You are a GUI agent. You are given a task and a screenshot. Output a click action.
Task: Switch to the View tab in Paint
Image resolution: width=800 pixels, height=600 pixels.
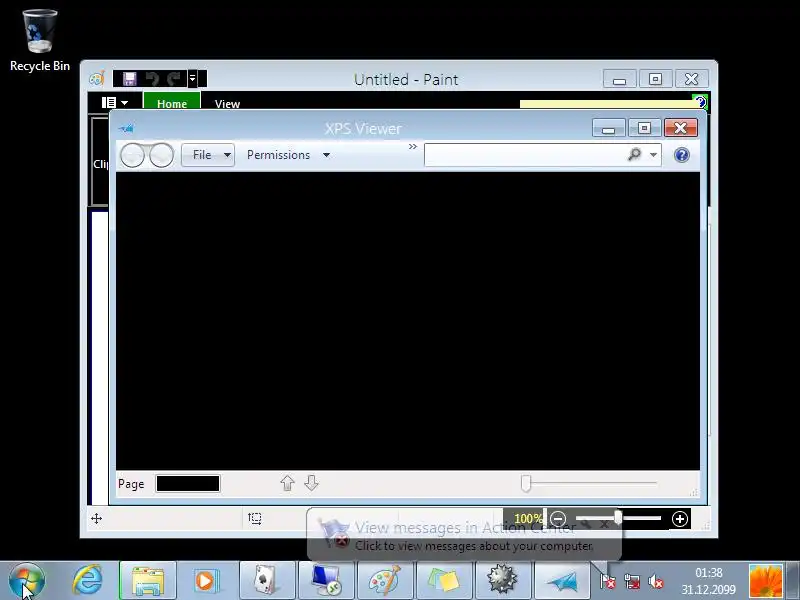pos(227,104)
